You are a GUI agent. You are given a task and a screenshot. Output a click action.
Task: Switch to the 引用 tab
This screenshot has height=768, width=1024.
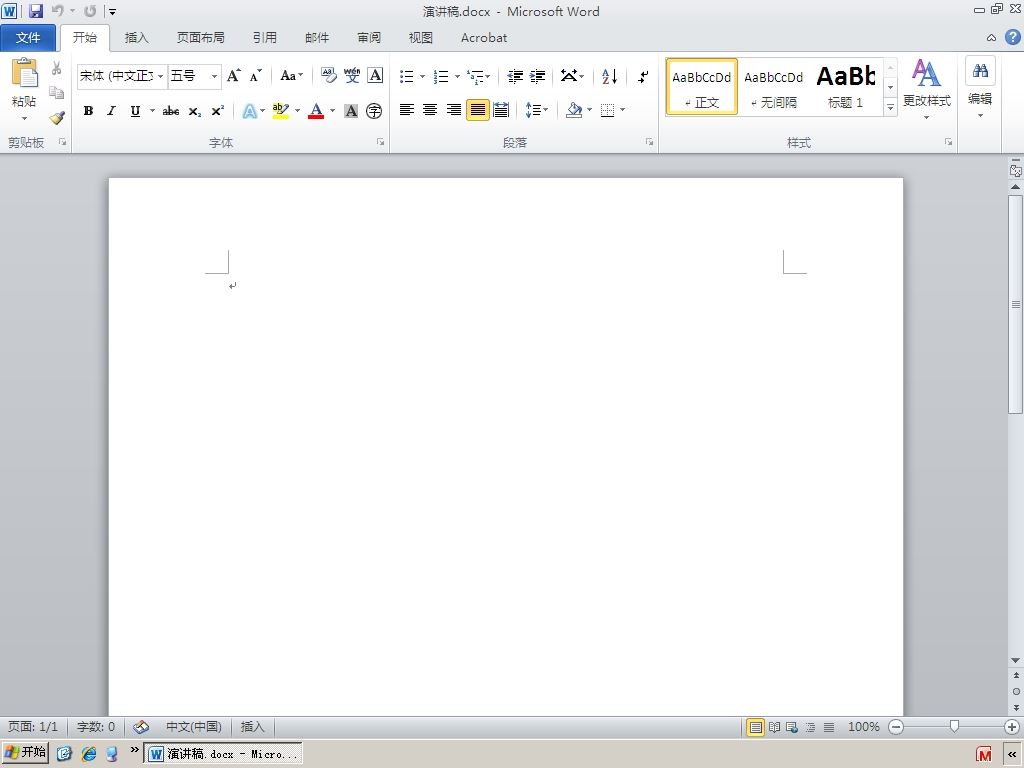264,38
